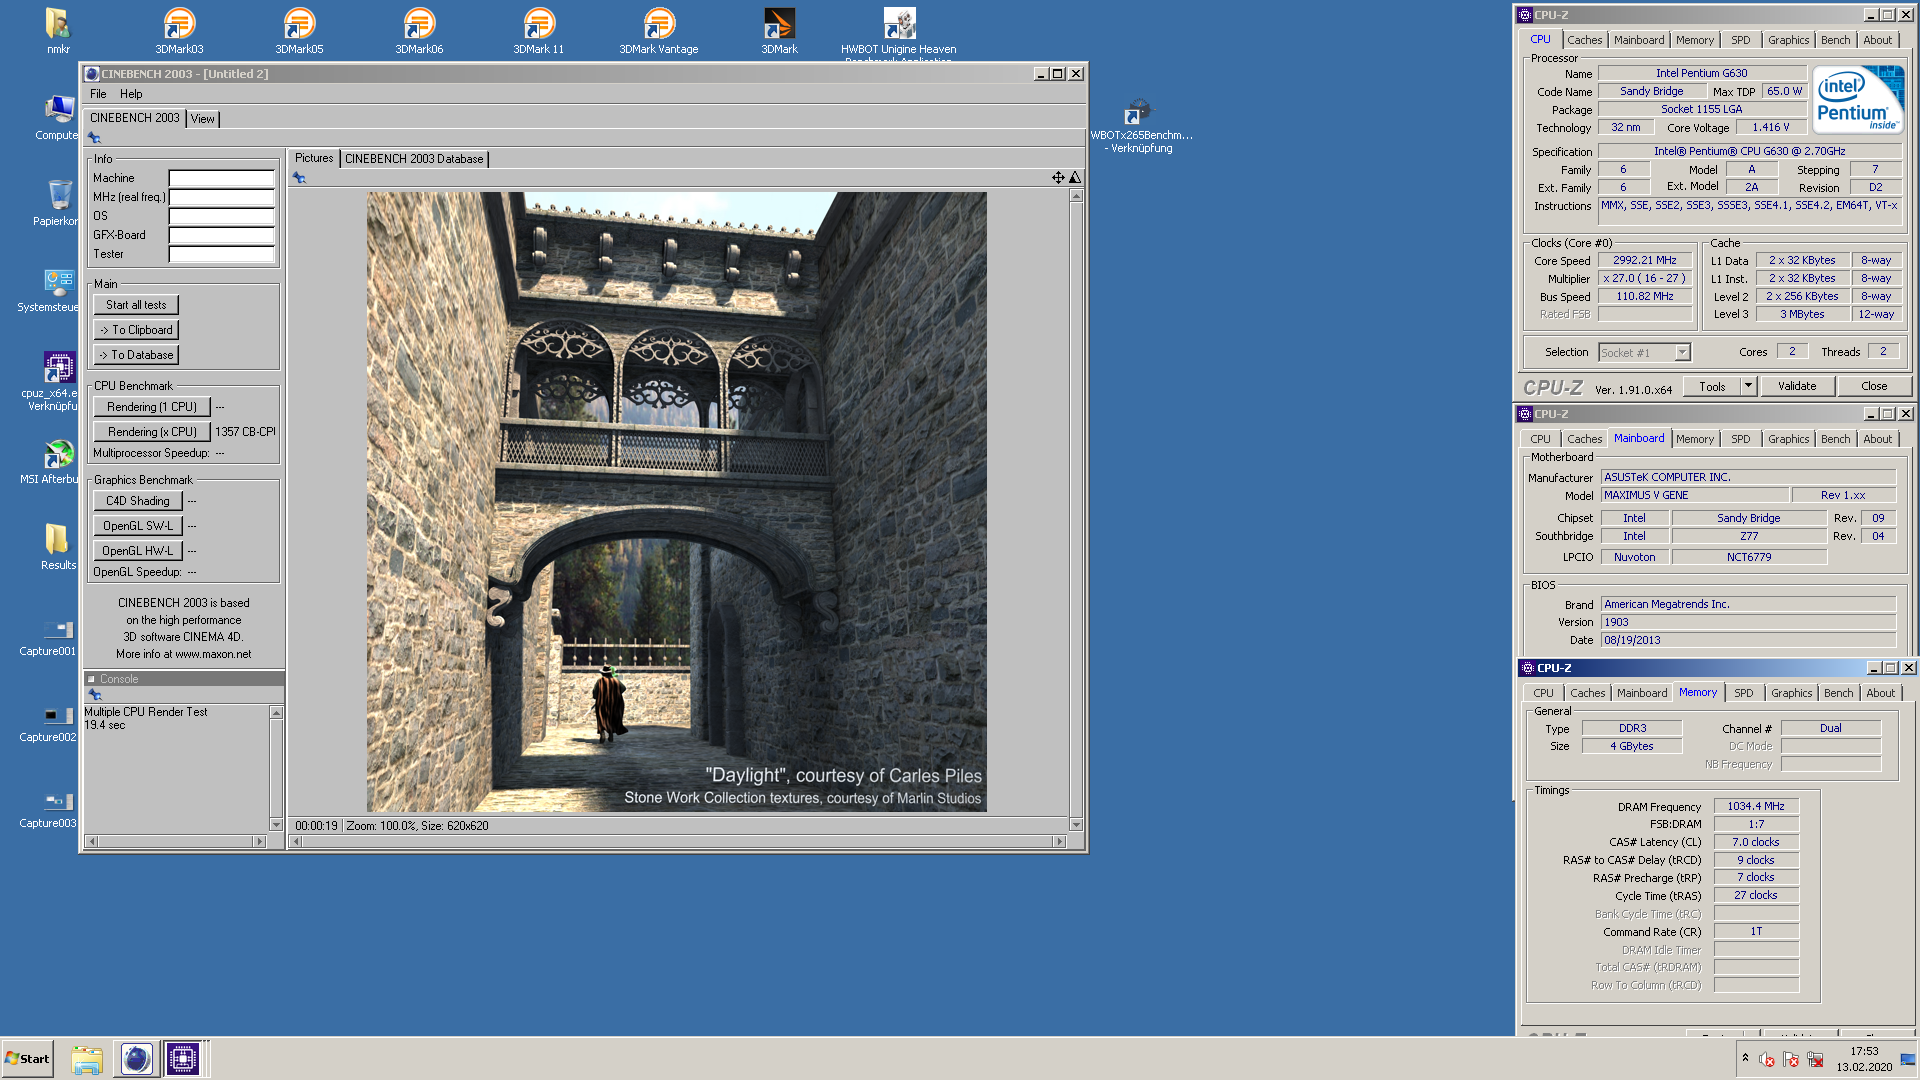This screenshot has width=1920, height=1080.
Task: Run the C4D Shading graphics test
Action: [138, 501]
